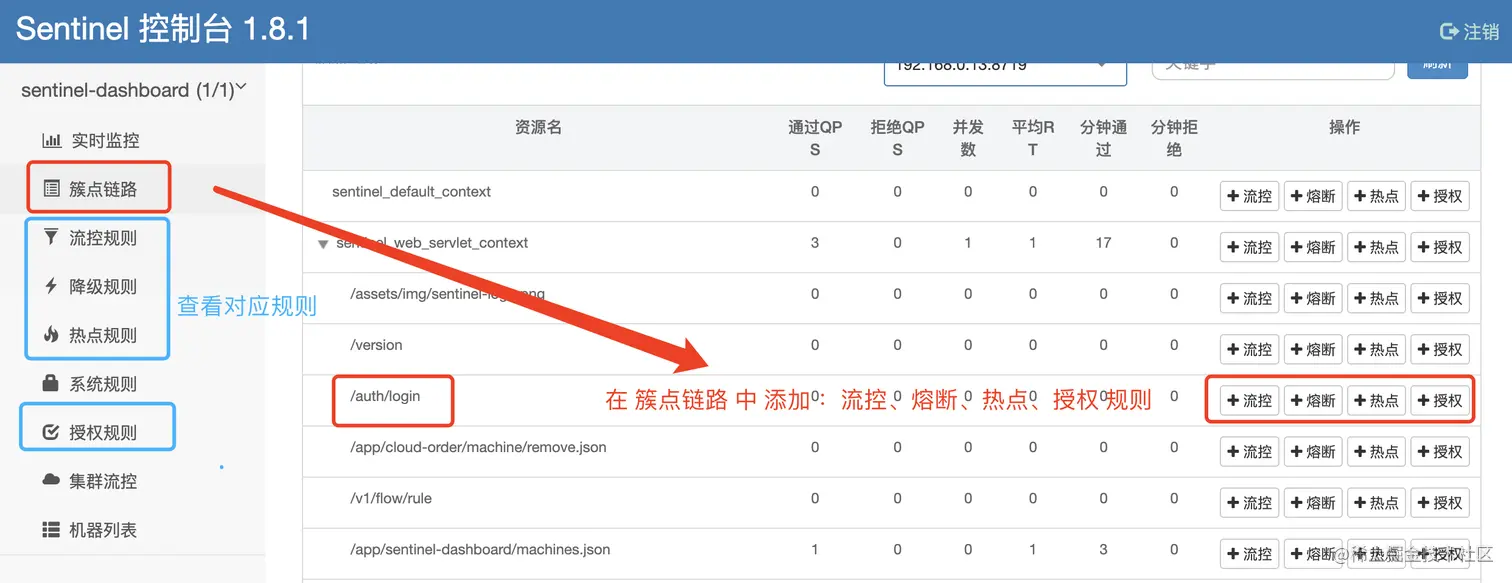Open 机器列表 in the sidebar
This screenshot has width=1512, height=583.
103,530
